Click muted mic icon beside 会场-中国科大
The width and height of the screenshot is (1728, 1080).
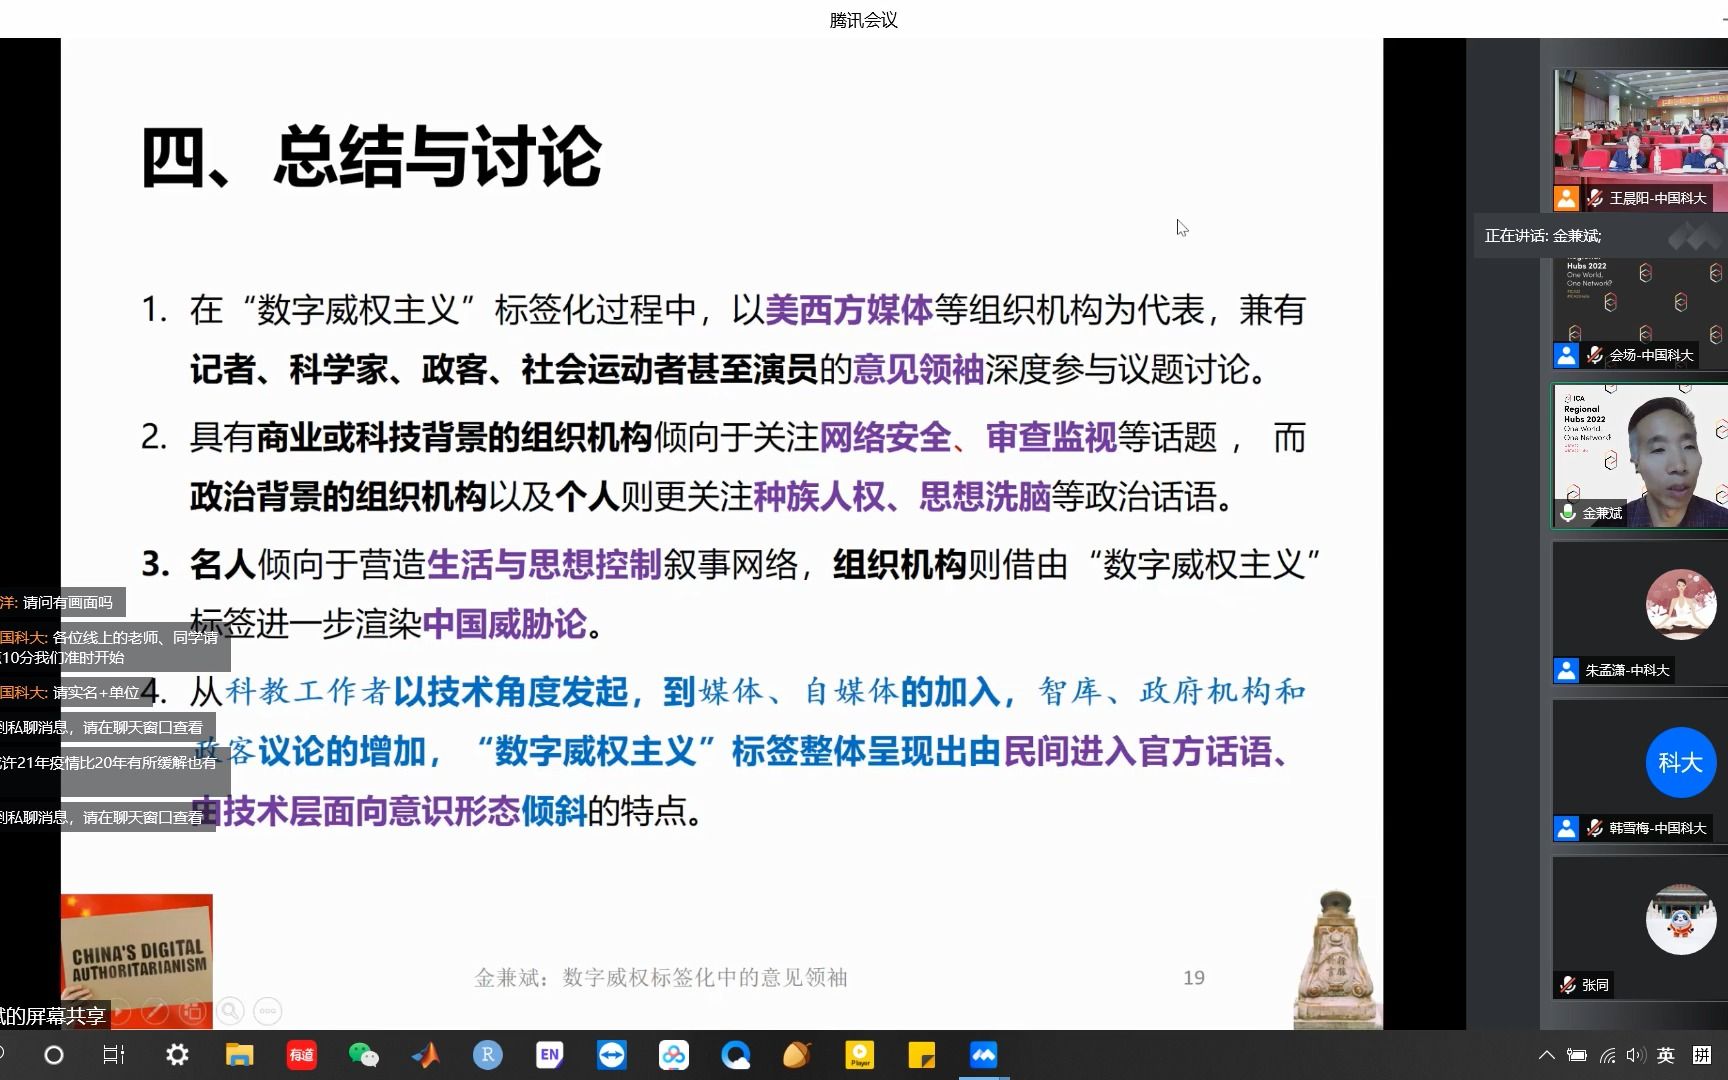click(x=1595, y=355)
